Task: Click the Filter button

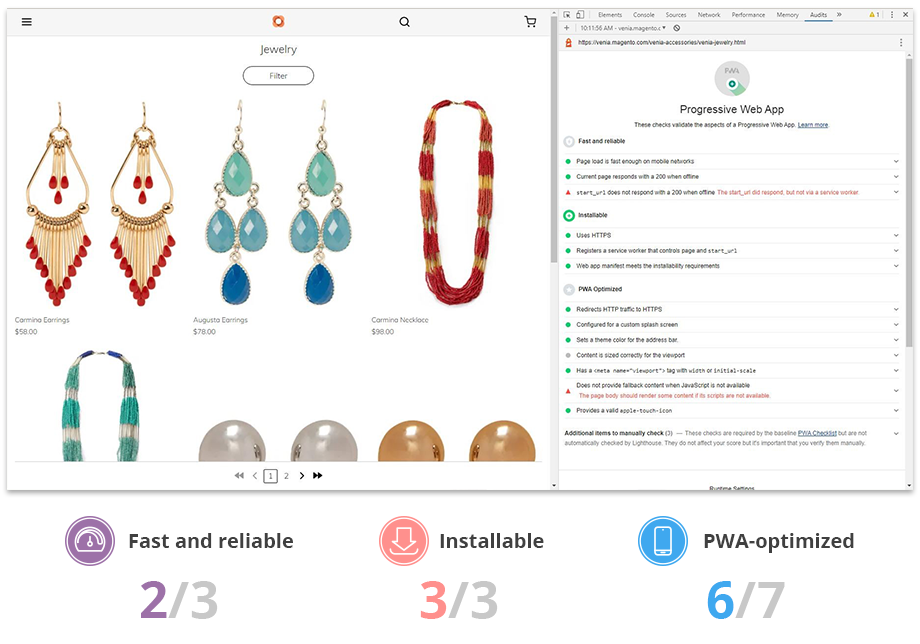Action: (x=278, y=76)
